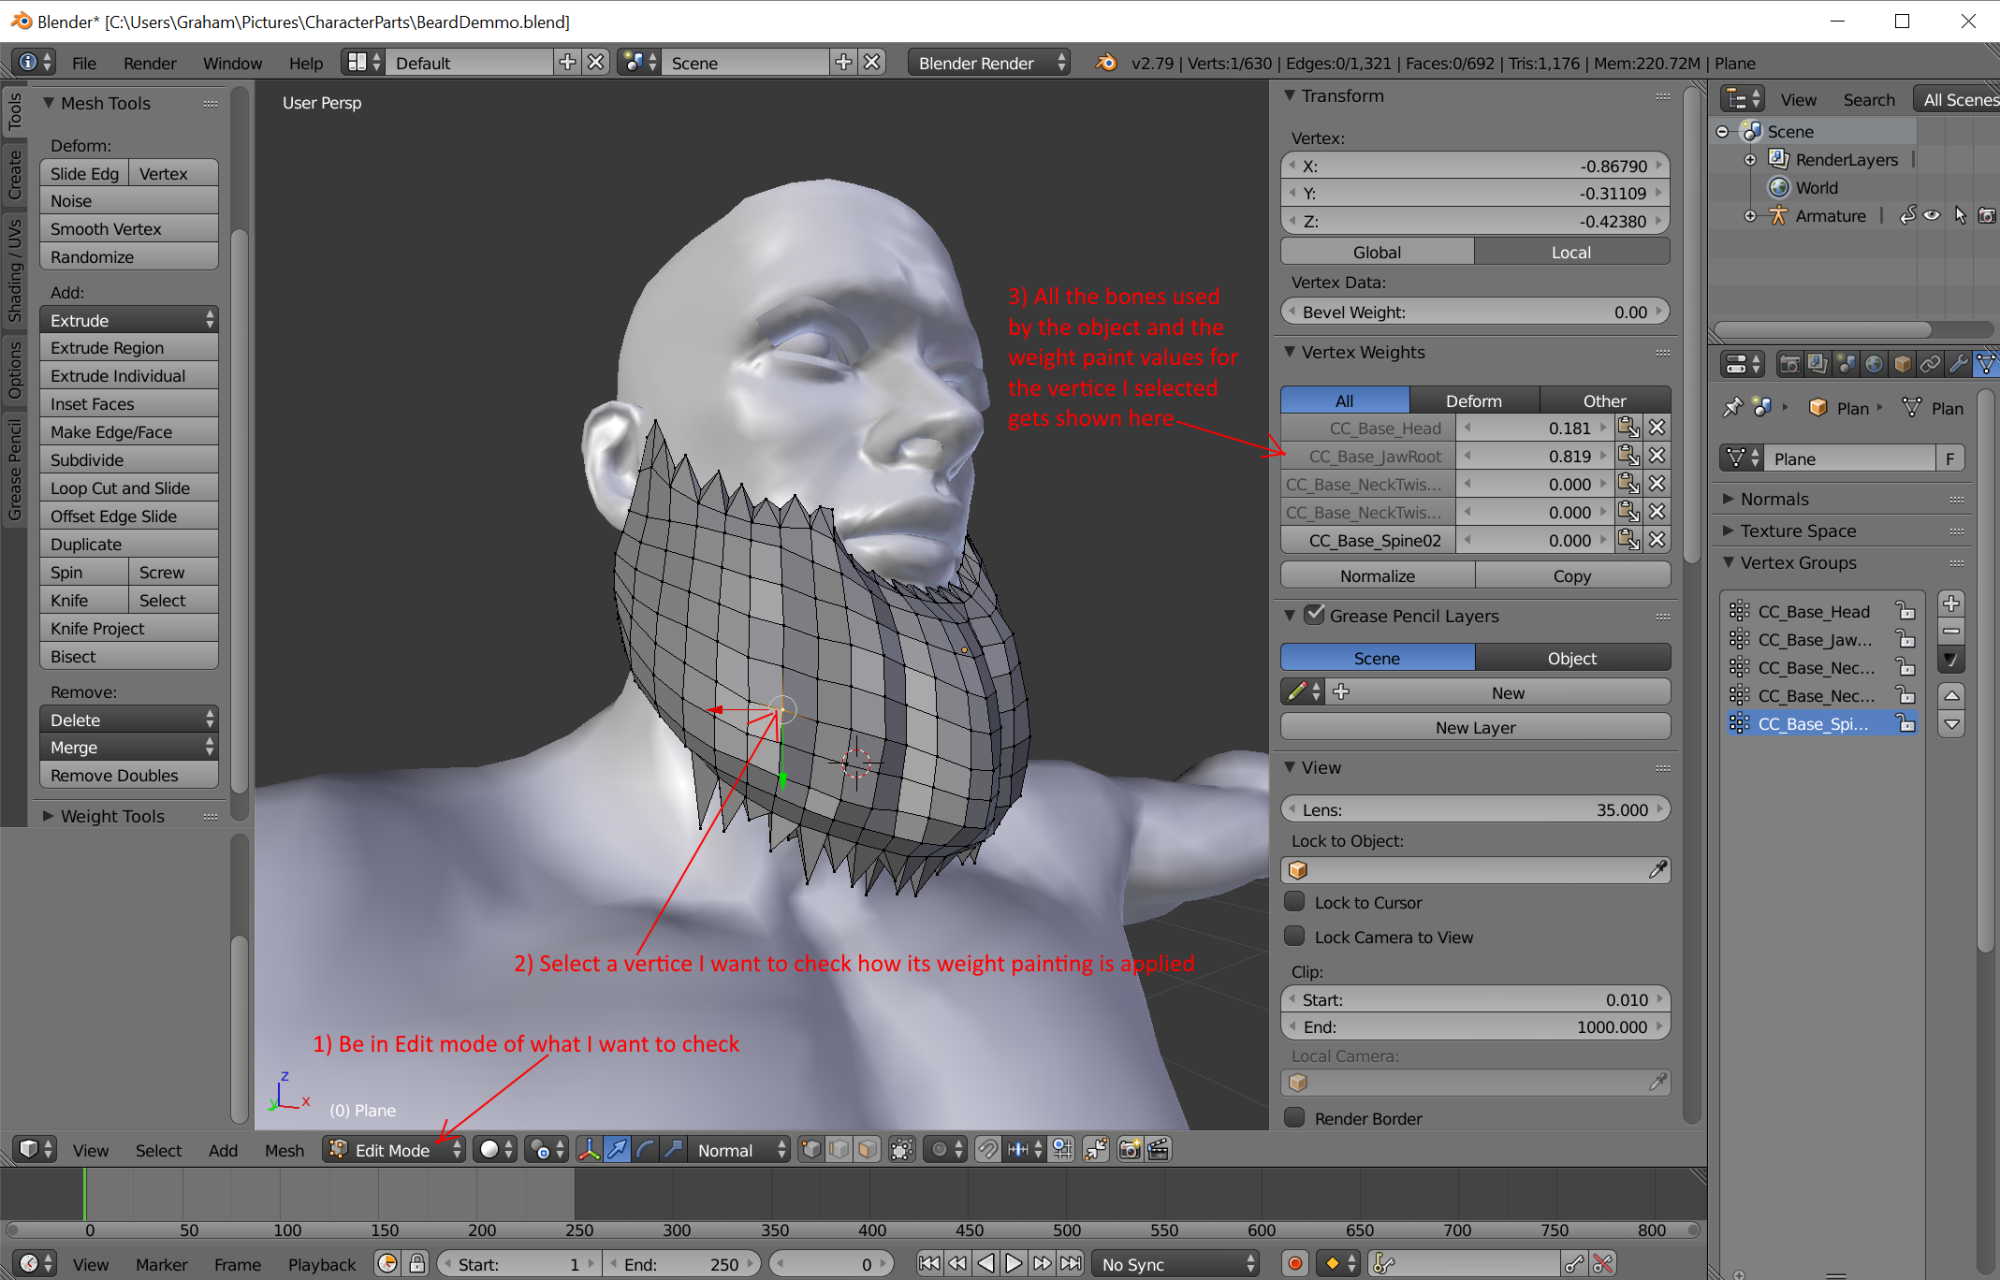The width and height of the screenshot is (2000, 1280).
Task: Open the Render menu in the top bar
Action: tap(150, 63)
